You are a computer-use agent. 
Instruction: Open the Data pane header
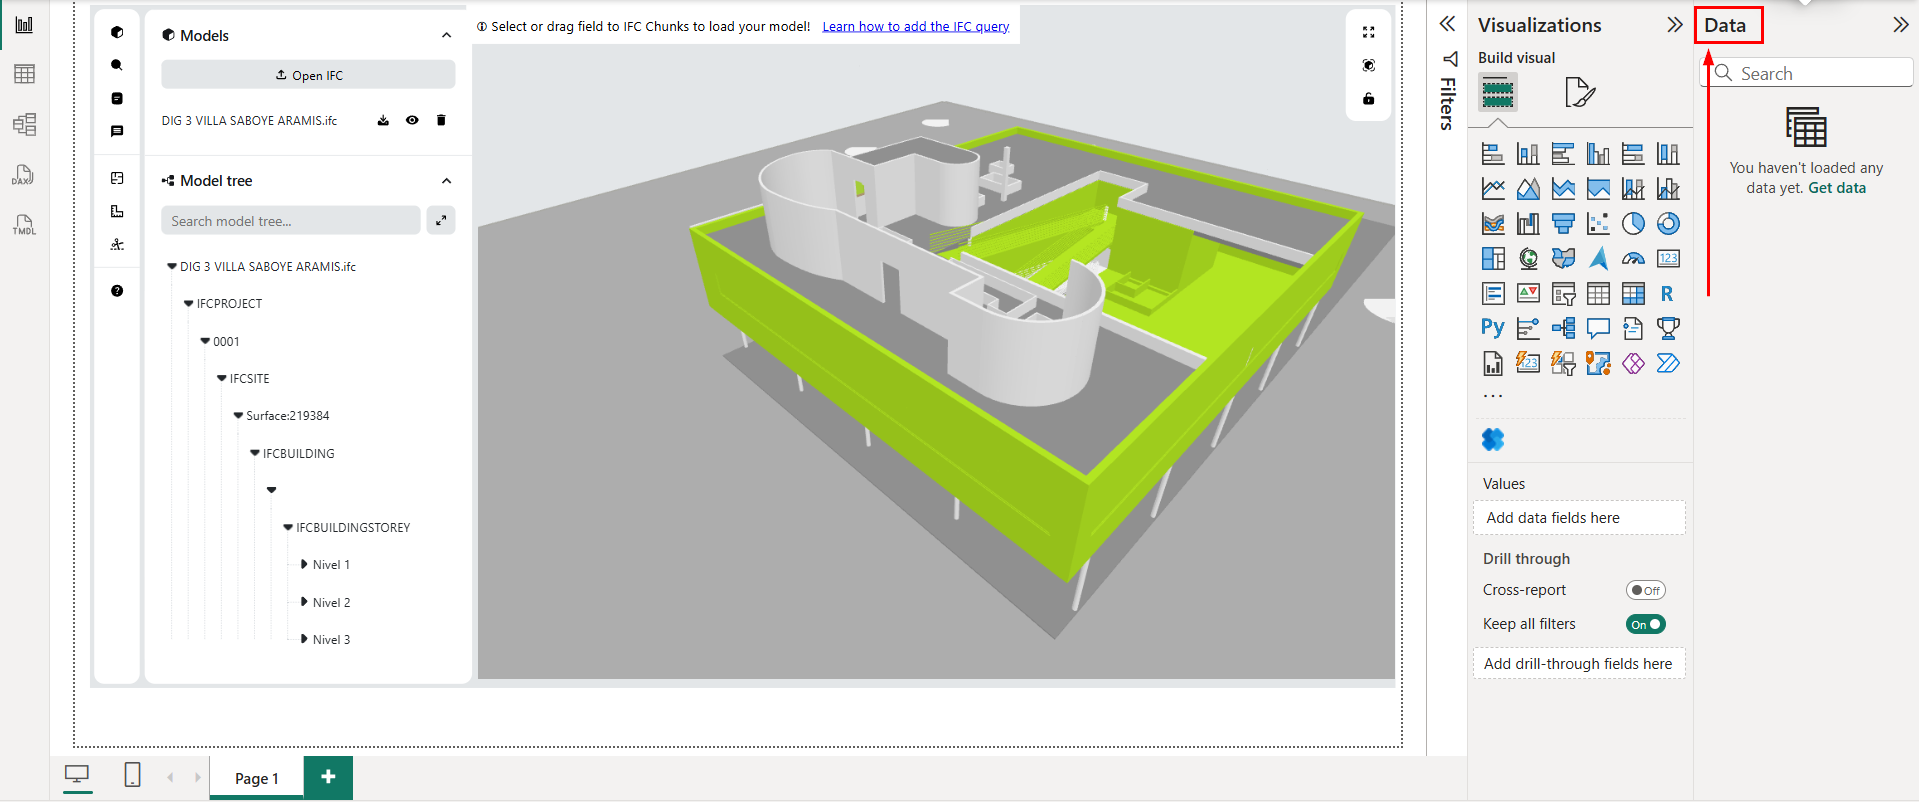[x=1725, y=26]
